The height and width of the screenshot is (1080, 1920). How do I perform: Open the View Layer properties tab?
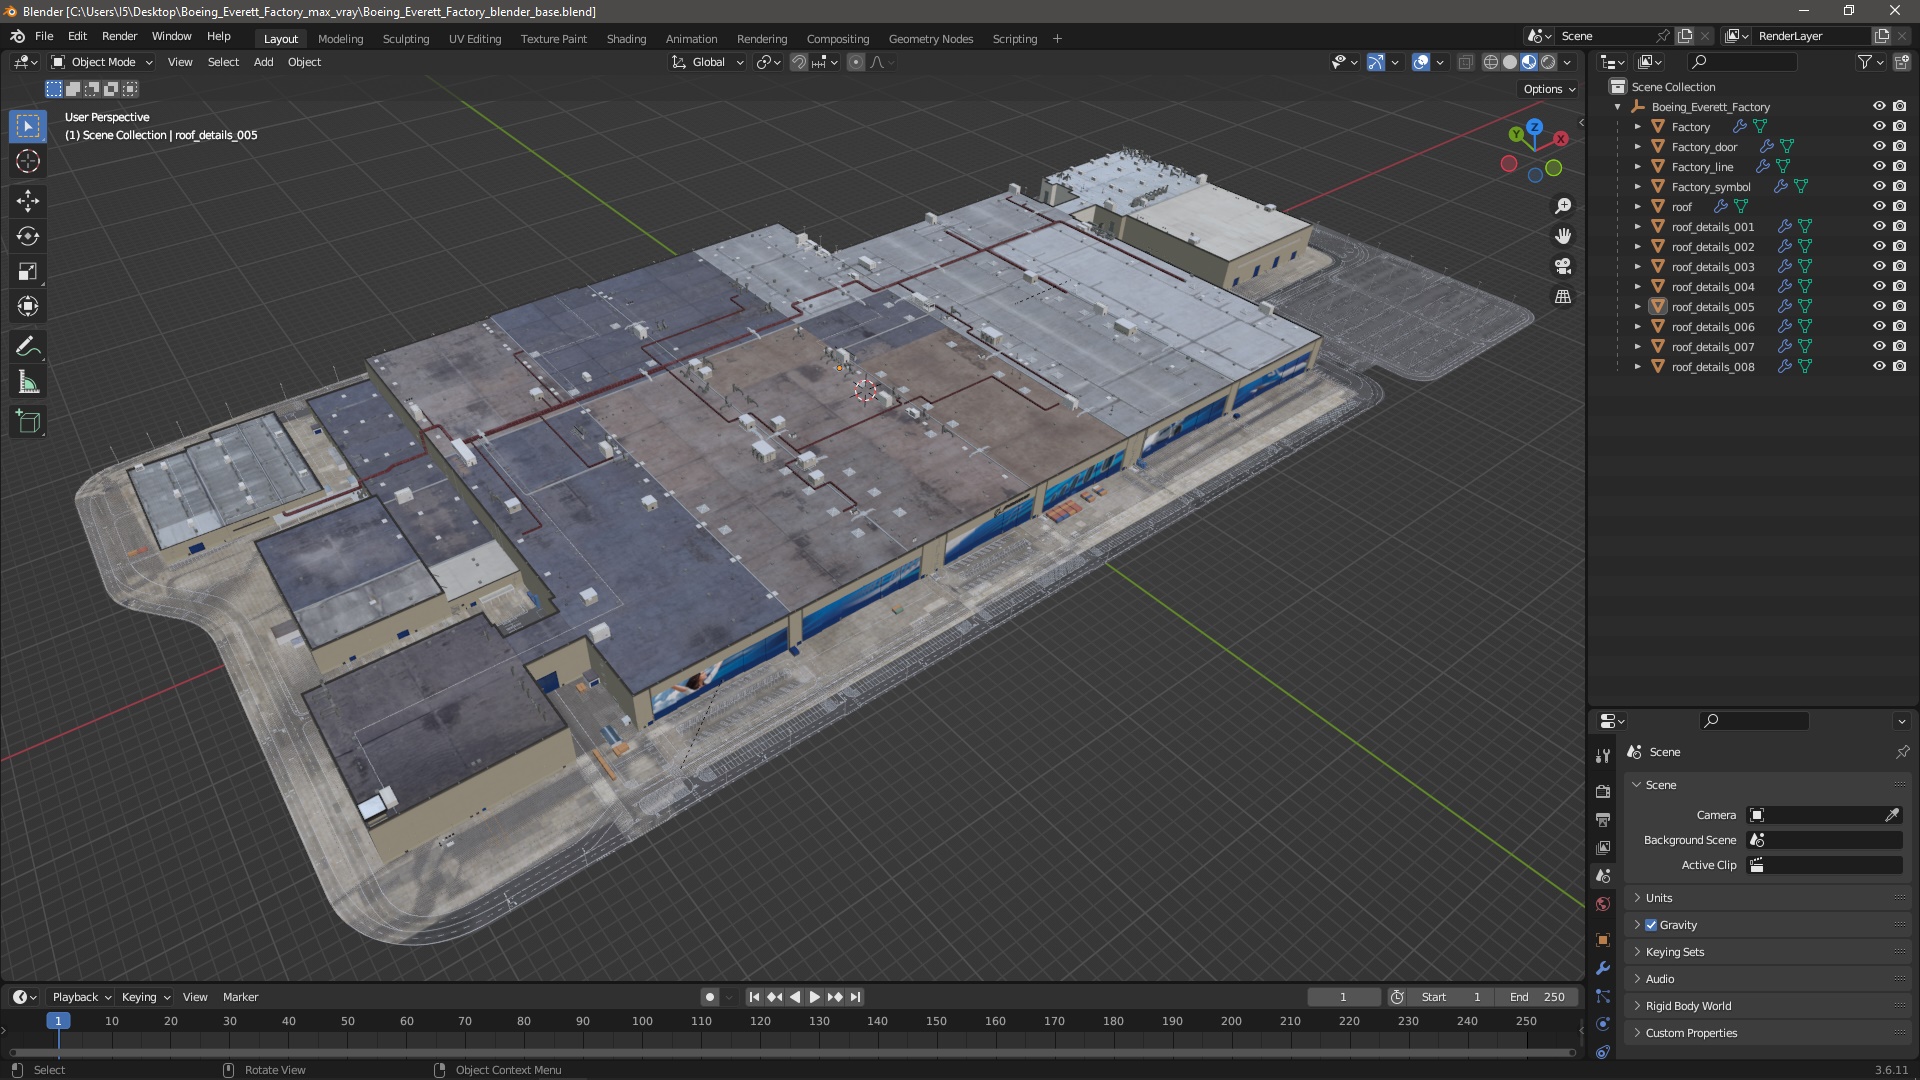1603,847
